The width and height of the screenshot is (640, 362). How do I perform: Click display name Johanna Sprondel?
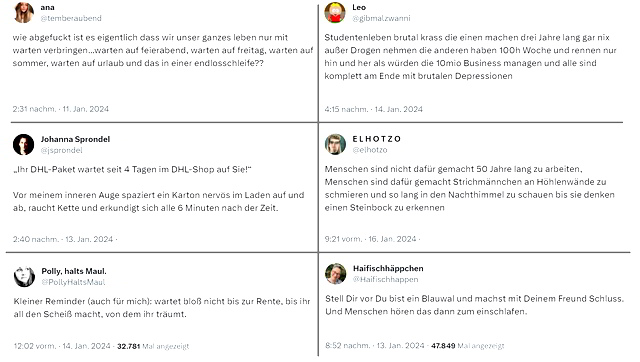coord(76,139)
